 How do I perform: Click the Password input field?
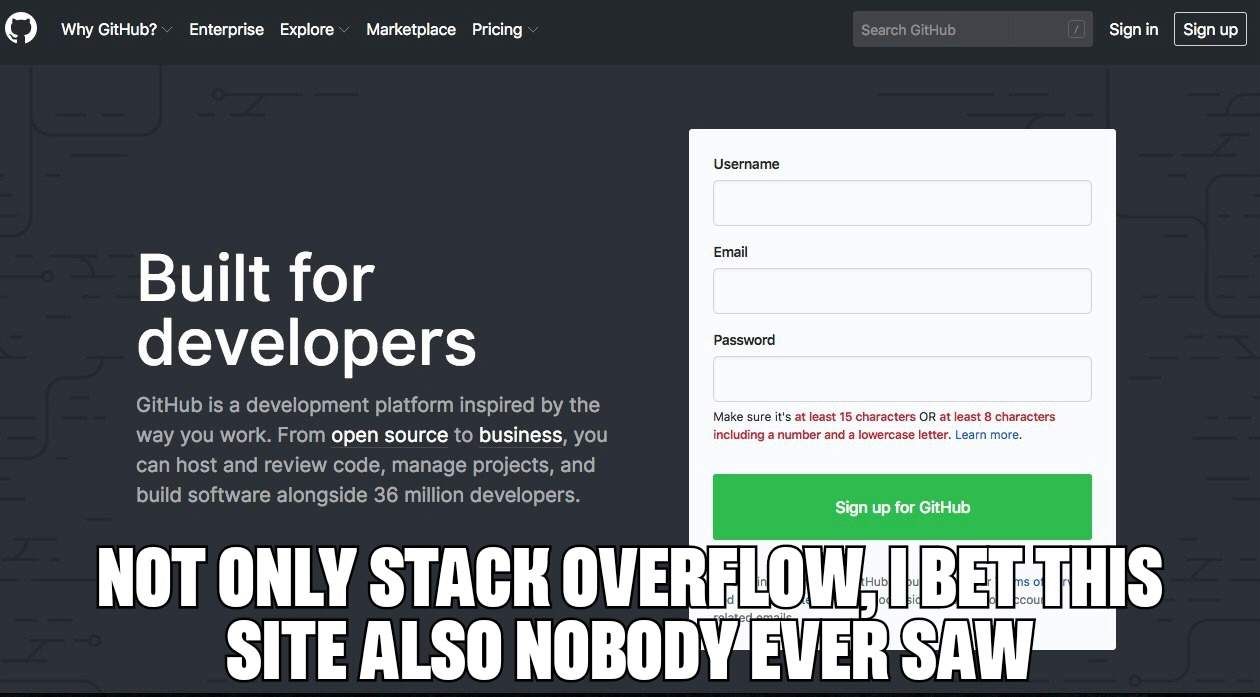click(902, 378)
